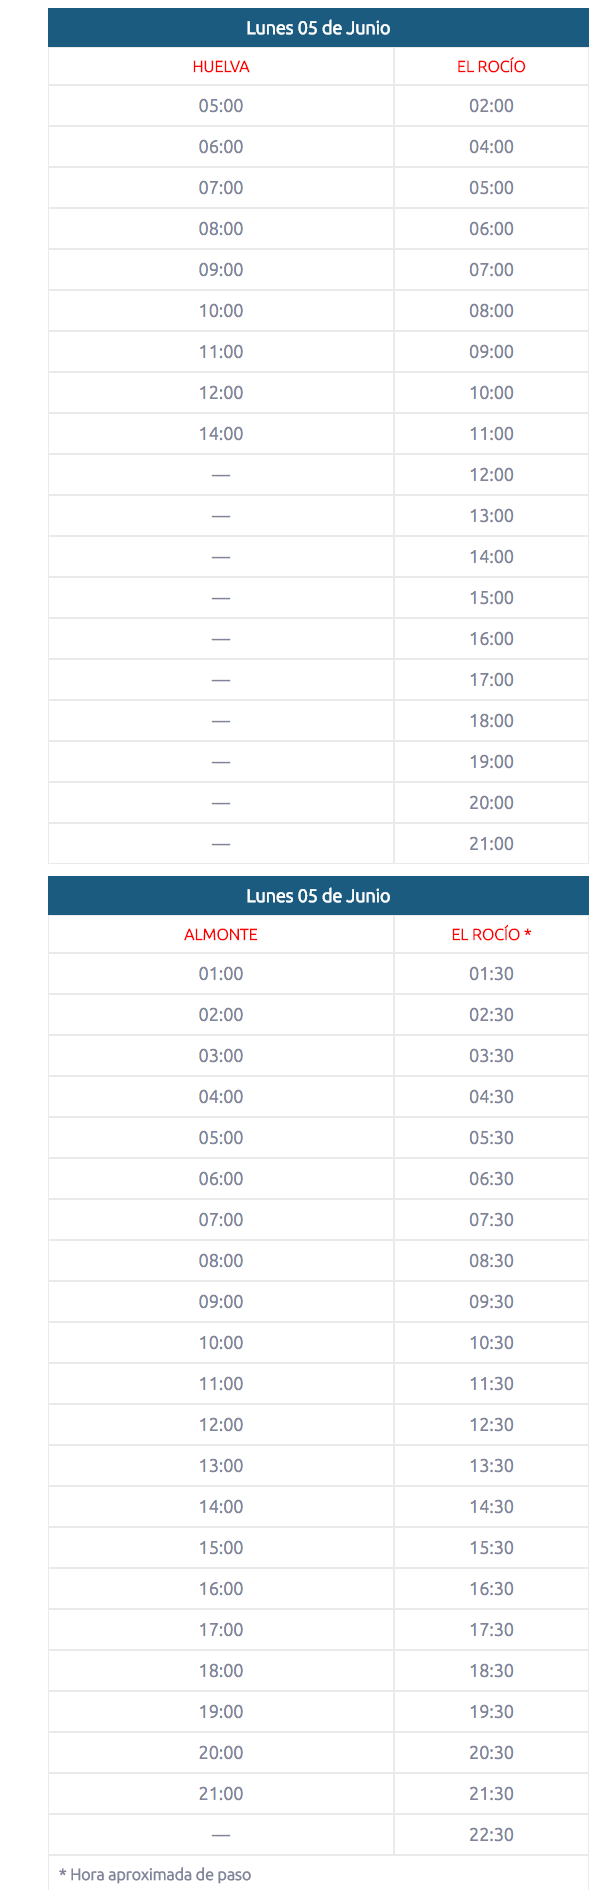
Task: Click the 22:30 time cell
Action: click(x=491, y=1835)
